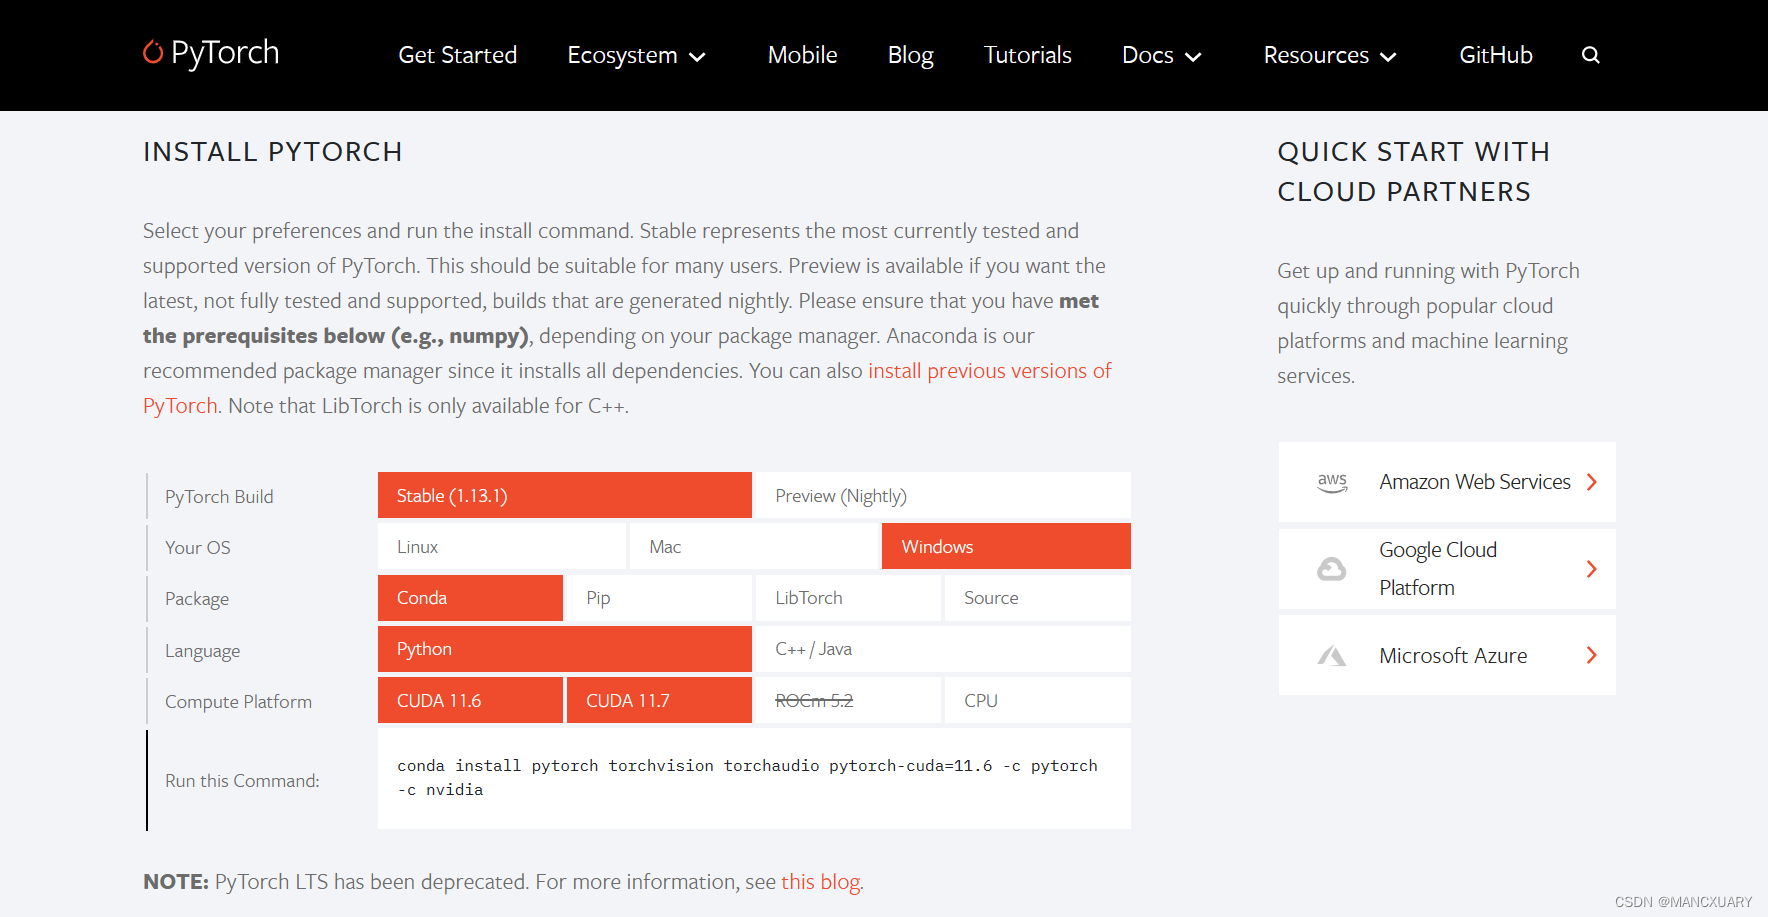Click the 'NOTE:' bold text
The height and width of the screenshot is (917, 1768).
coord(176,882)
